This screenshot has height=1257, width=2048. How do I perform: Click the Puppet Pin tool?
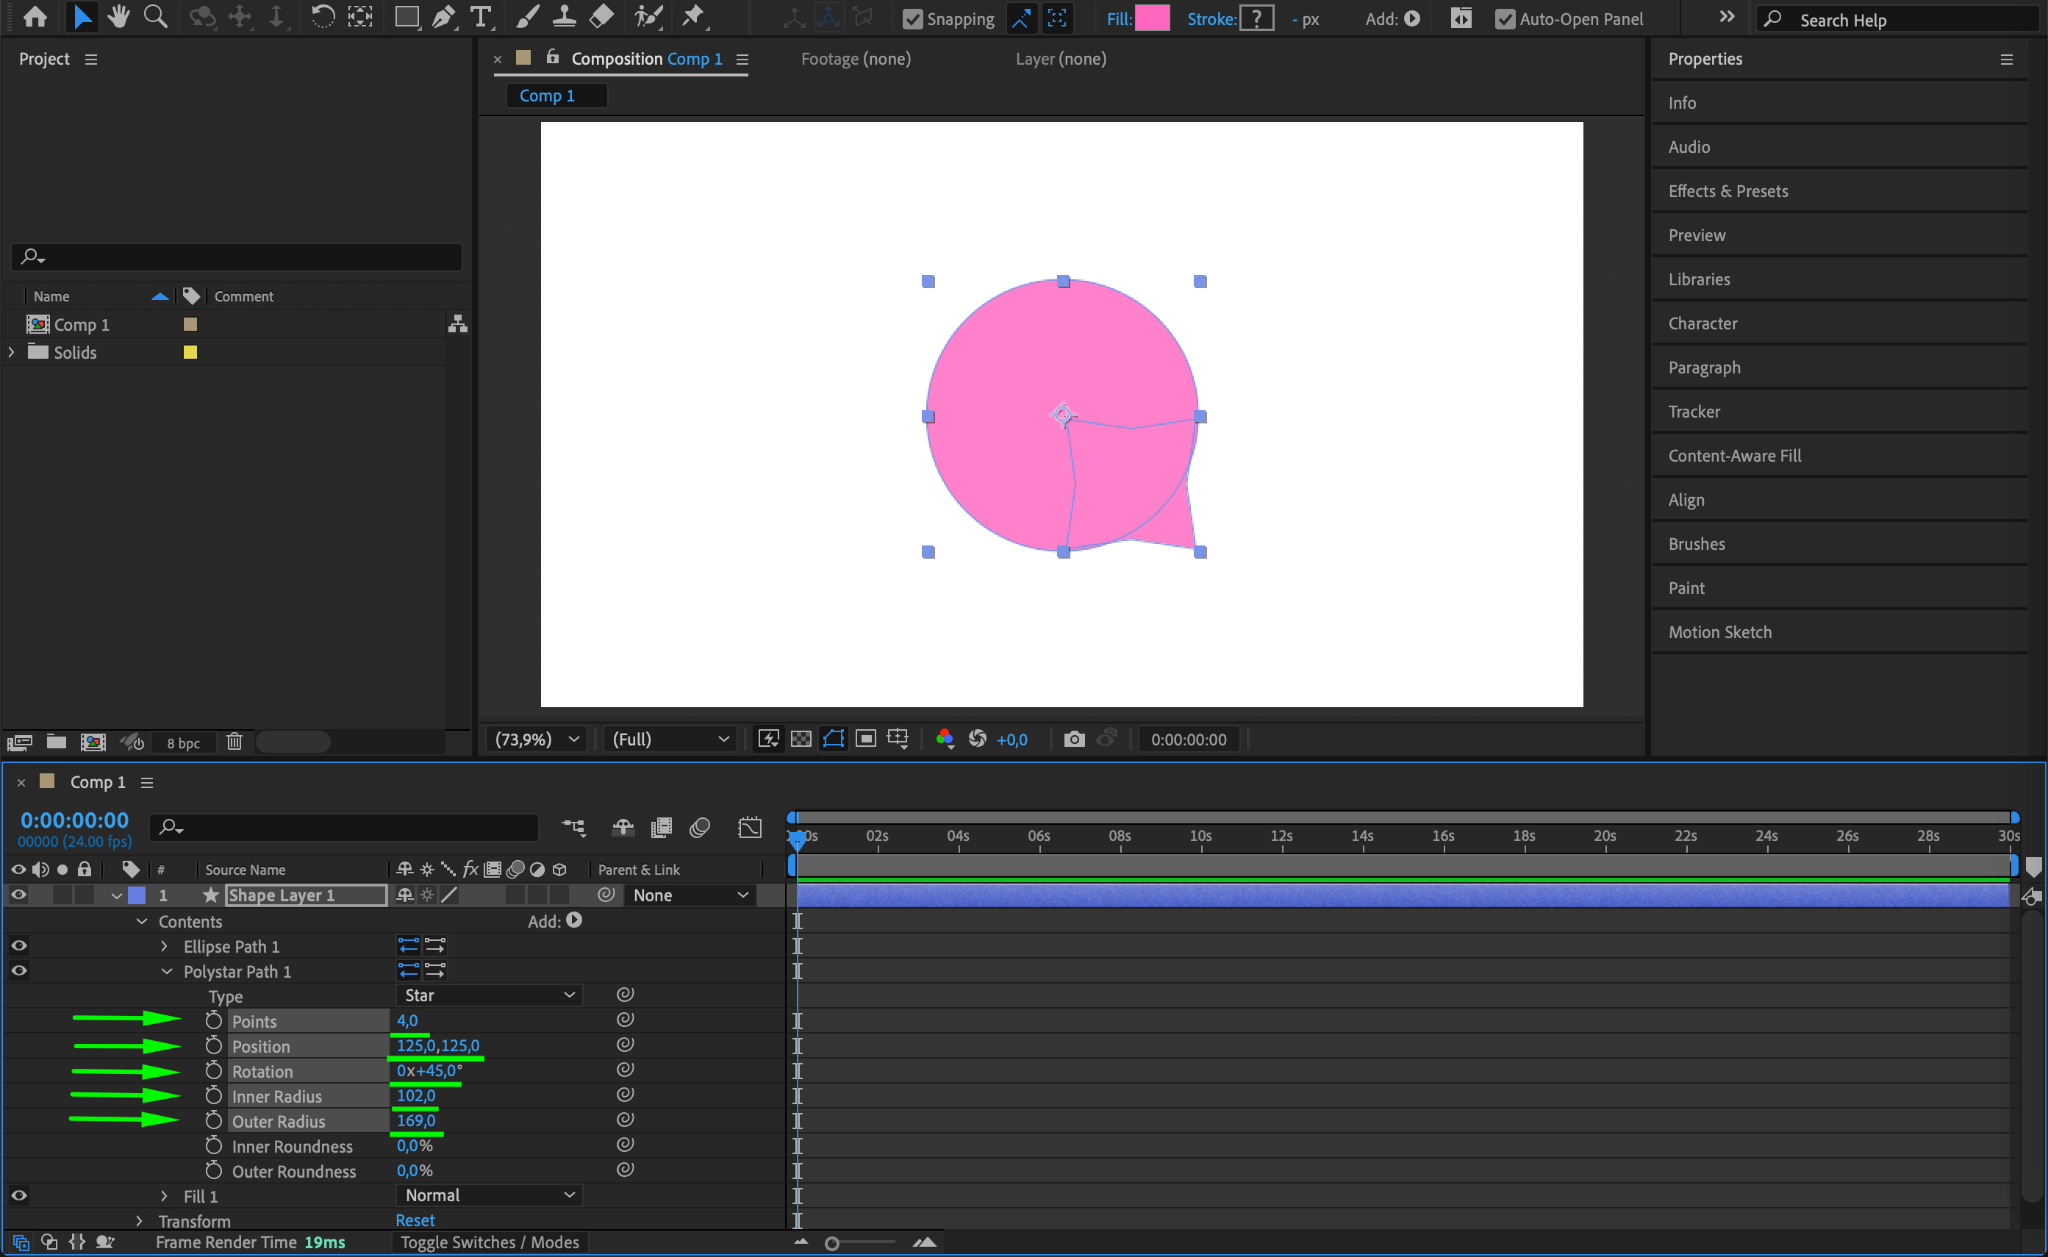[692, 17]
